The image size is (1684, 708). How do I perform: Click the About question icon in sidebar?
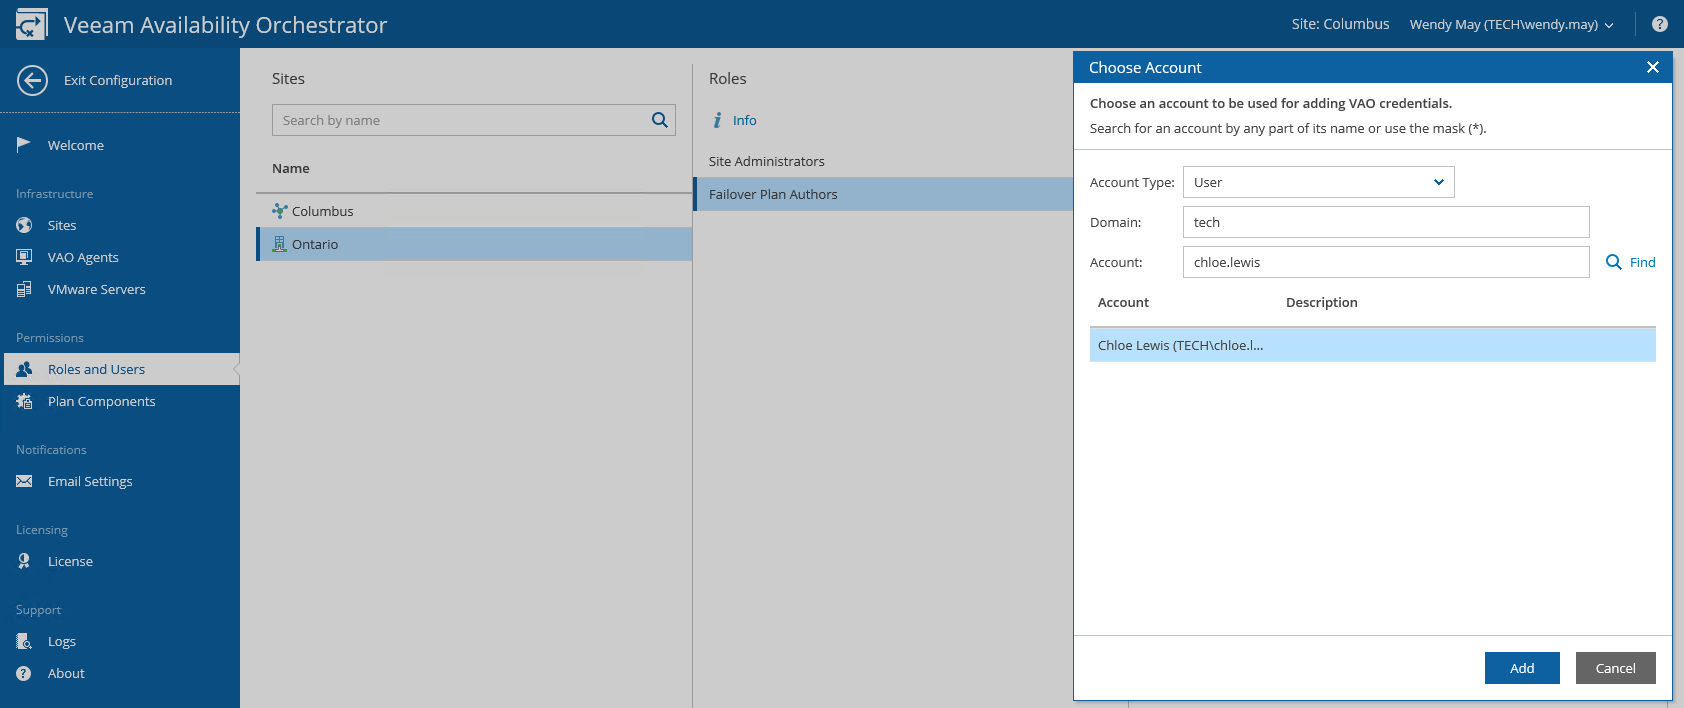click(x=24, y=673)
